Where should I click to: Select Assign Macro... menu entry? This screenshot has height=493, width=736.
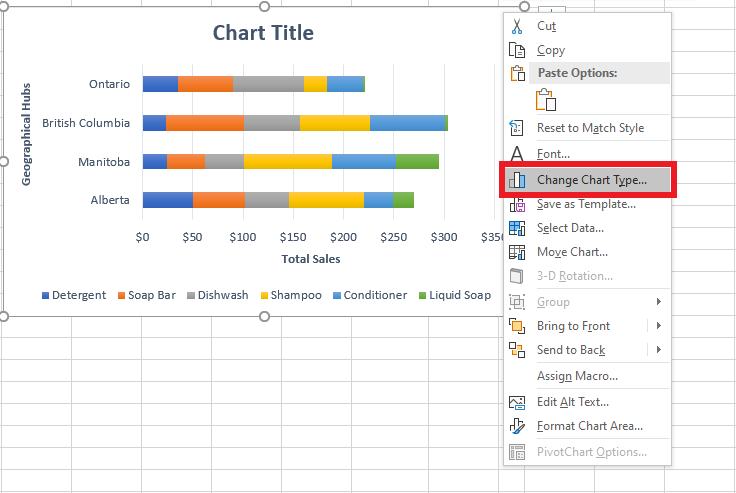pyautogui.click(x=588, y=376)
